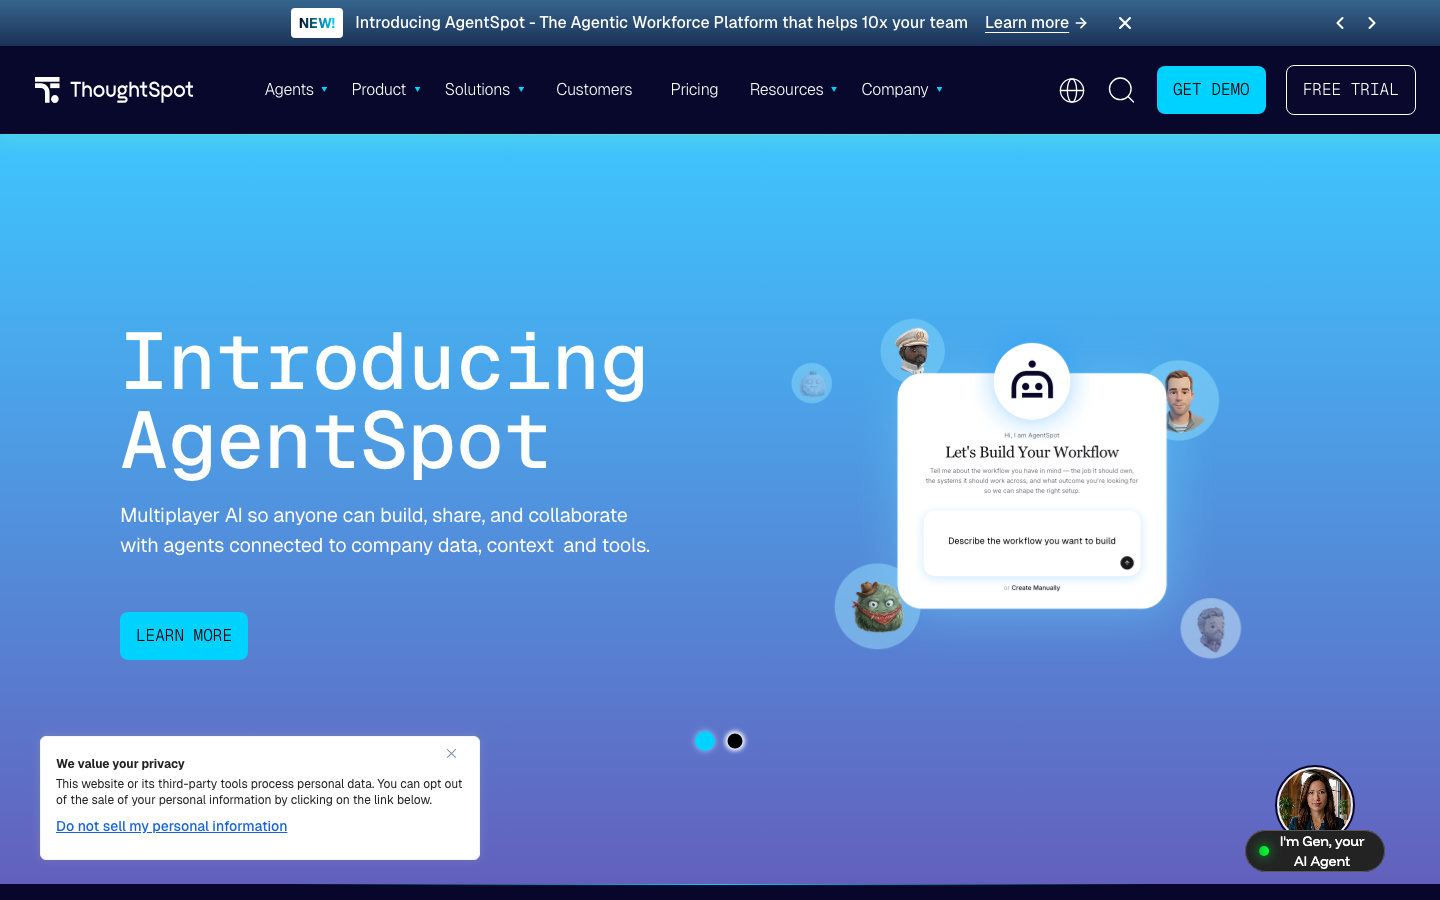Click the We value your privacy heading

click(x=120, y=763)
